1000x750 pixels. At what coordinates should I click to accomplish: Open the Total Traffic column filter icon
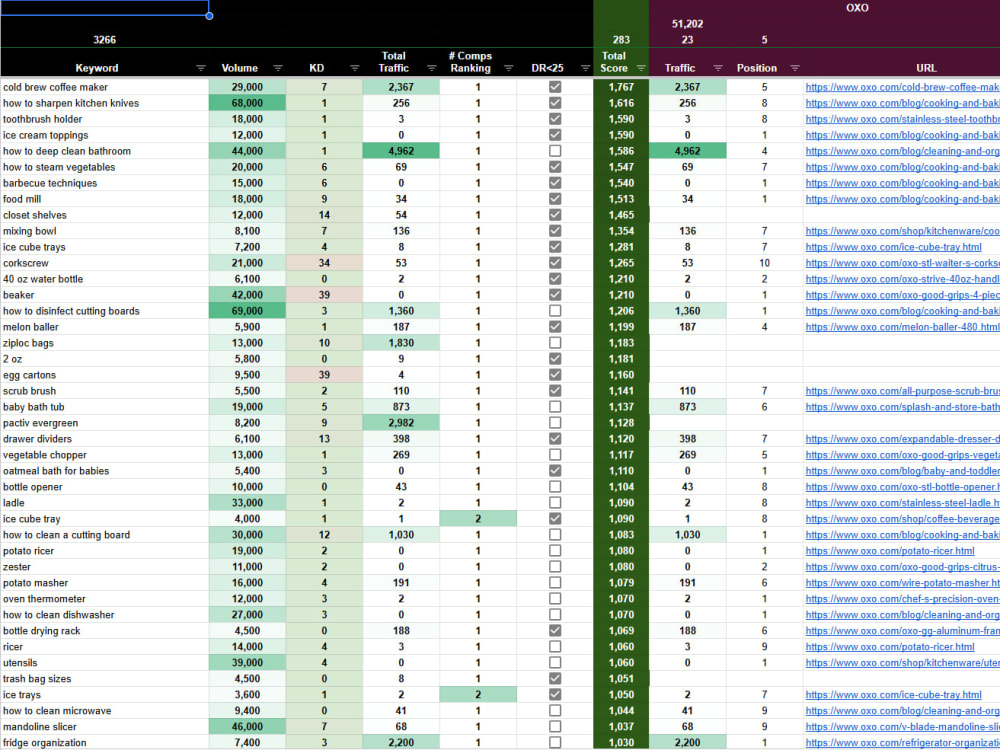pyautogui.click(x=432, y=68)
